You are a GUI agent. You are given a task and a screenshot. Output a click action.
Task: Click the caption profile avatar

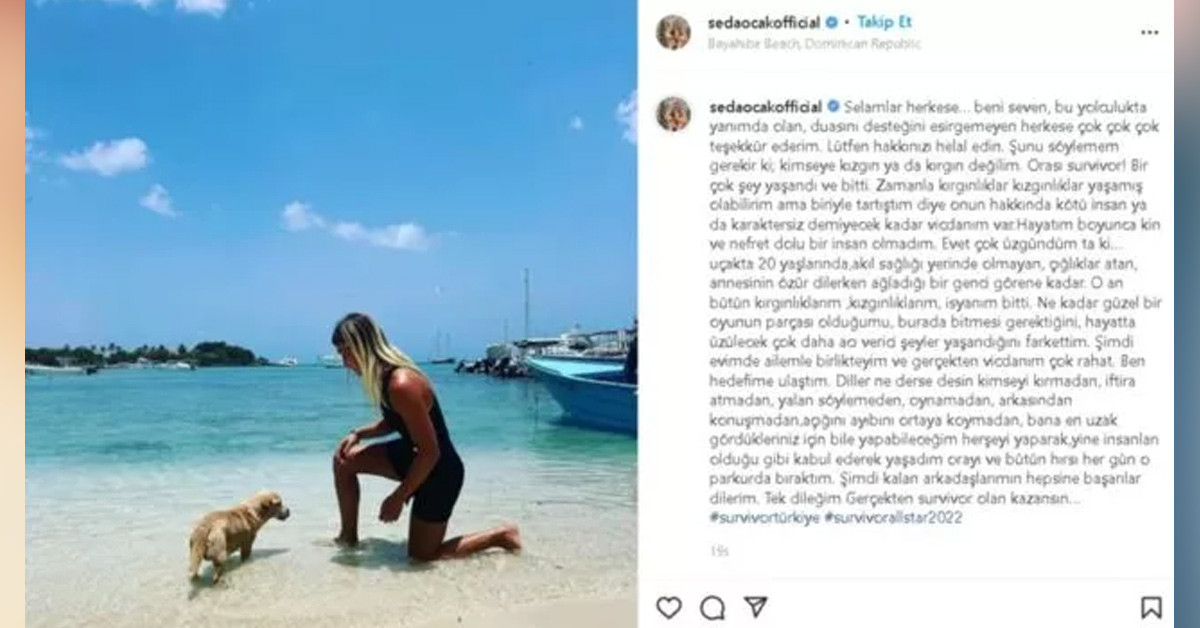[673, 114]
